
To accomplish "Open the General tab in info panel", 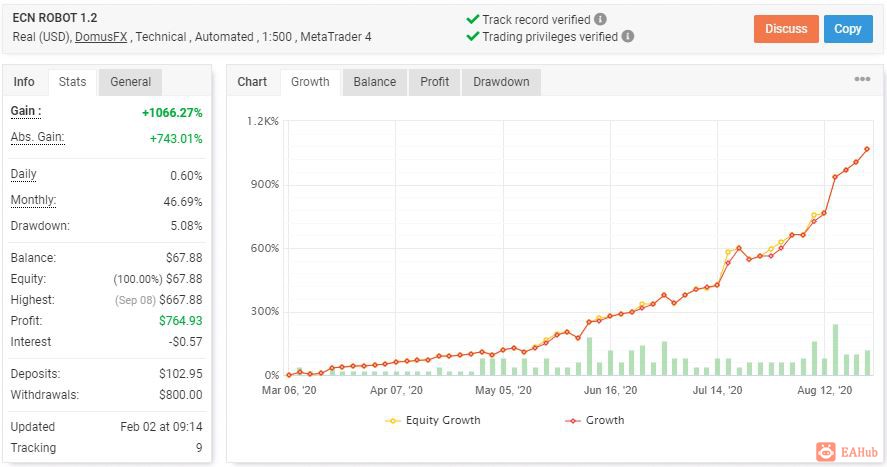I will pos(131,82).
